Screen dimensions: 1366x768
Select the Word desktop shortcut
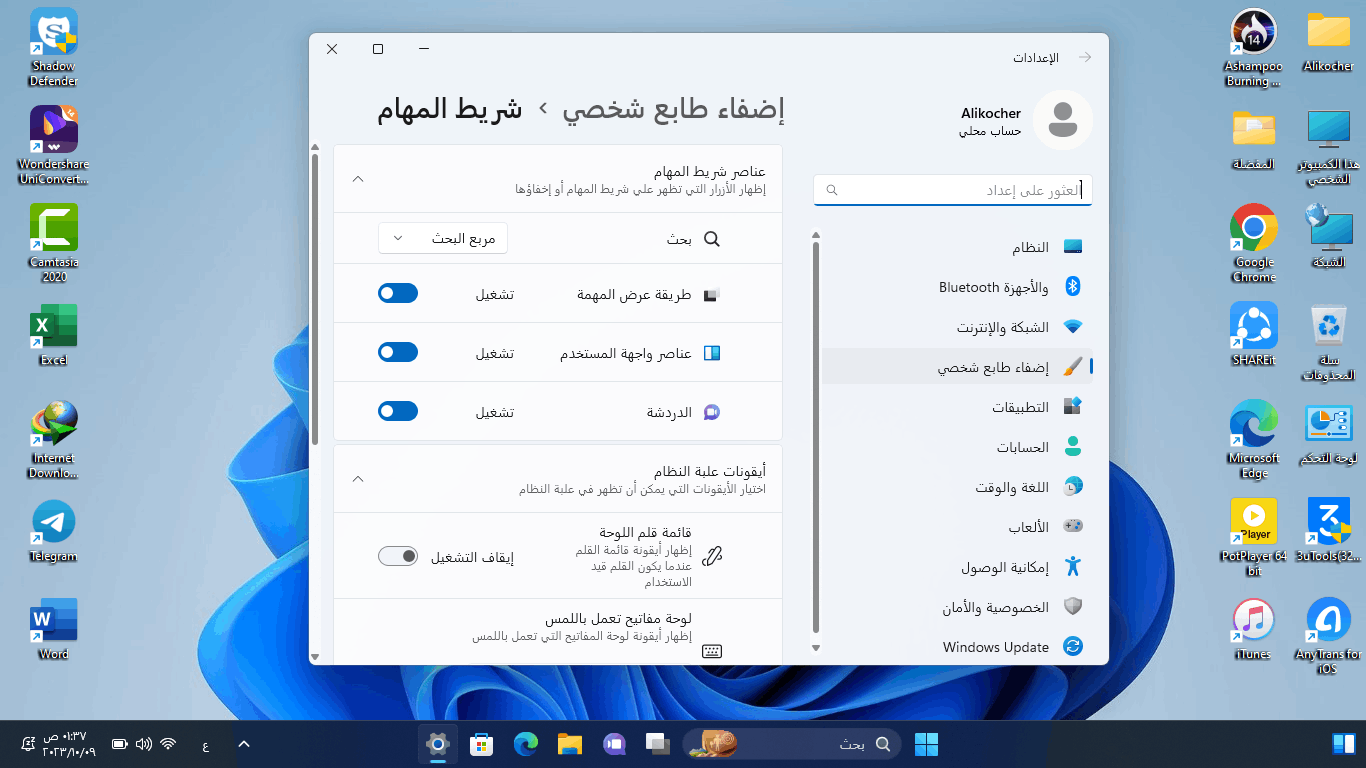54,629
